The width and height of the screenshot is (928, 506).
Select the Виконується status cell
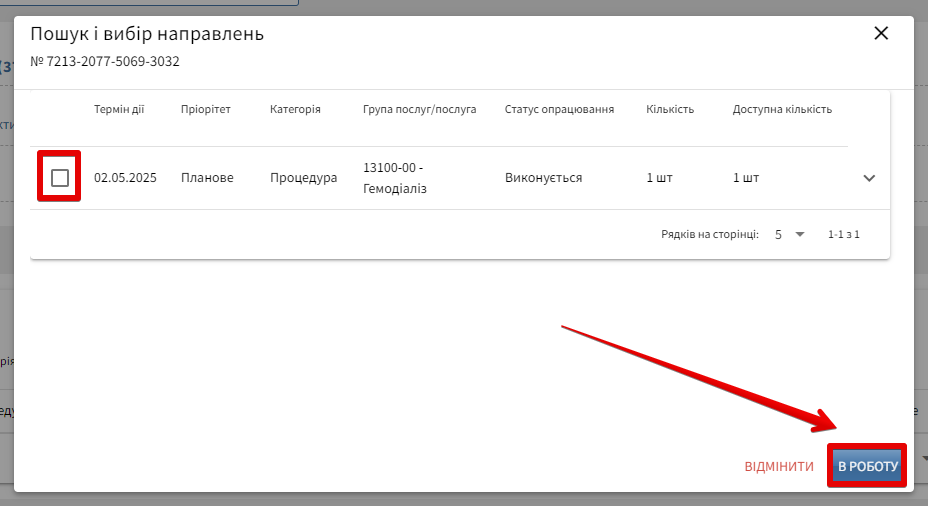point(543,178)
